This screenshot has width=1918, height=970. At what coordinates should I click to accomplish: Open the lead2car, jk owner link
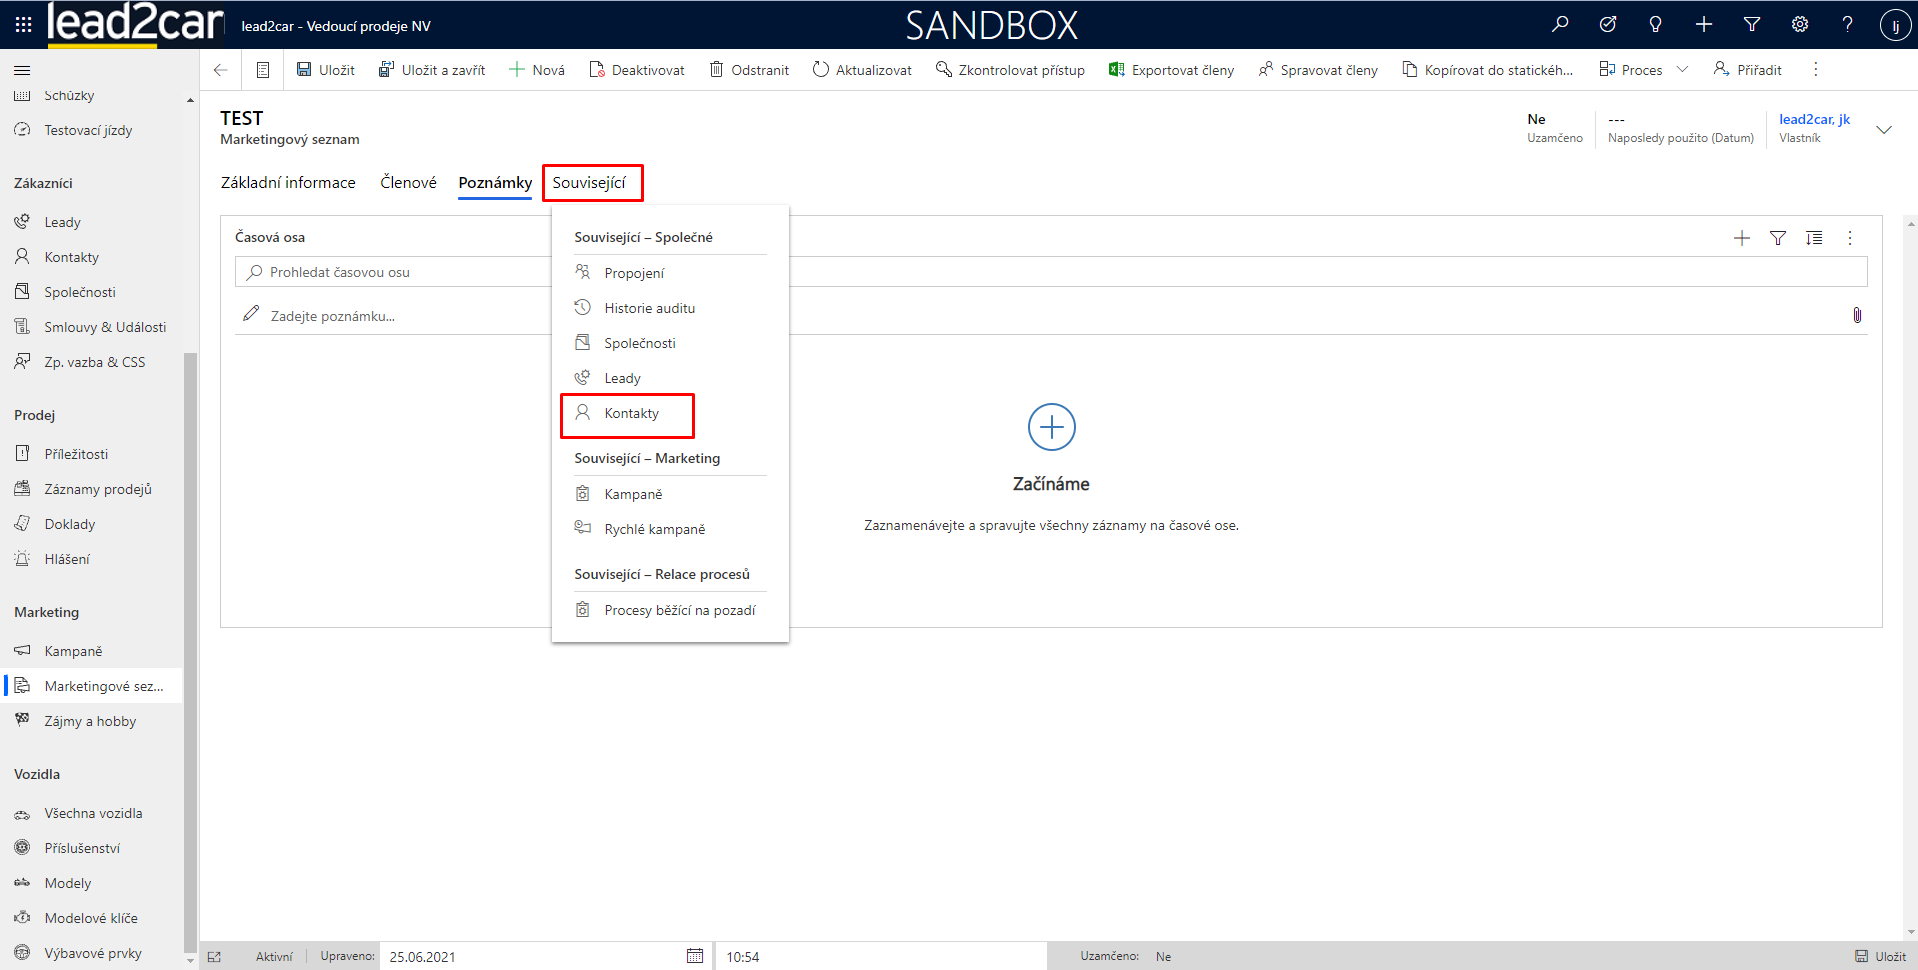point(1814,119)
